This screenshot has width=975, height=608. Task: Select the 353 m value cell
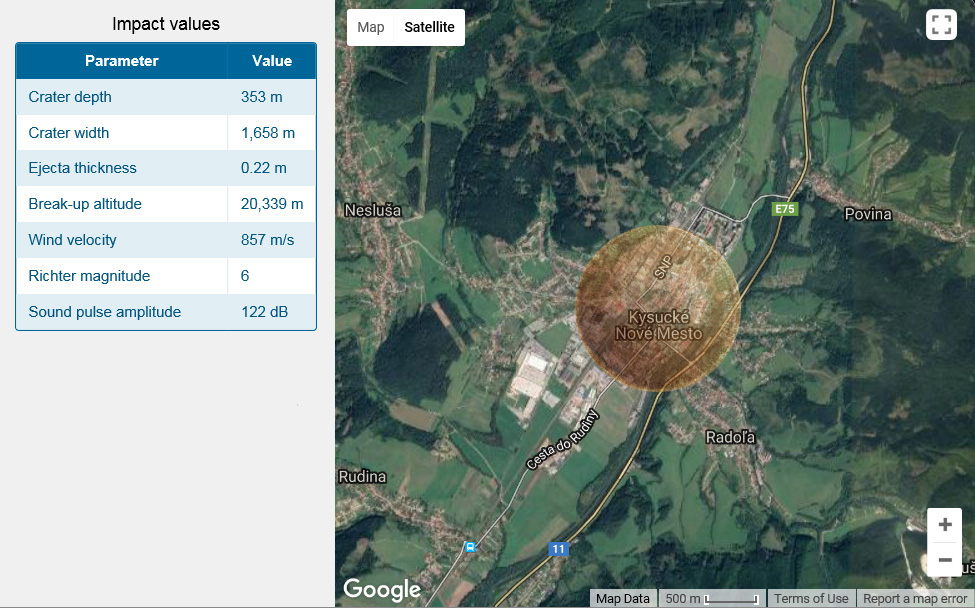coord(262,97)
